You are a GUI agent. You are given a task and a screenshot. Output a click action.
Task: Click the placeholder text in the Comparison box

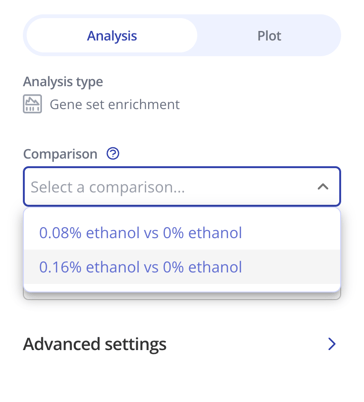pos(108,187)
